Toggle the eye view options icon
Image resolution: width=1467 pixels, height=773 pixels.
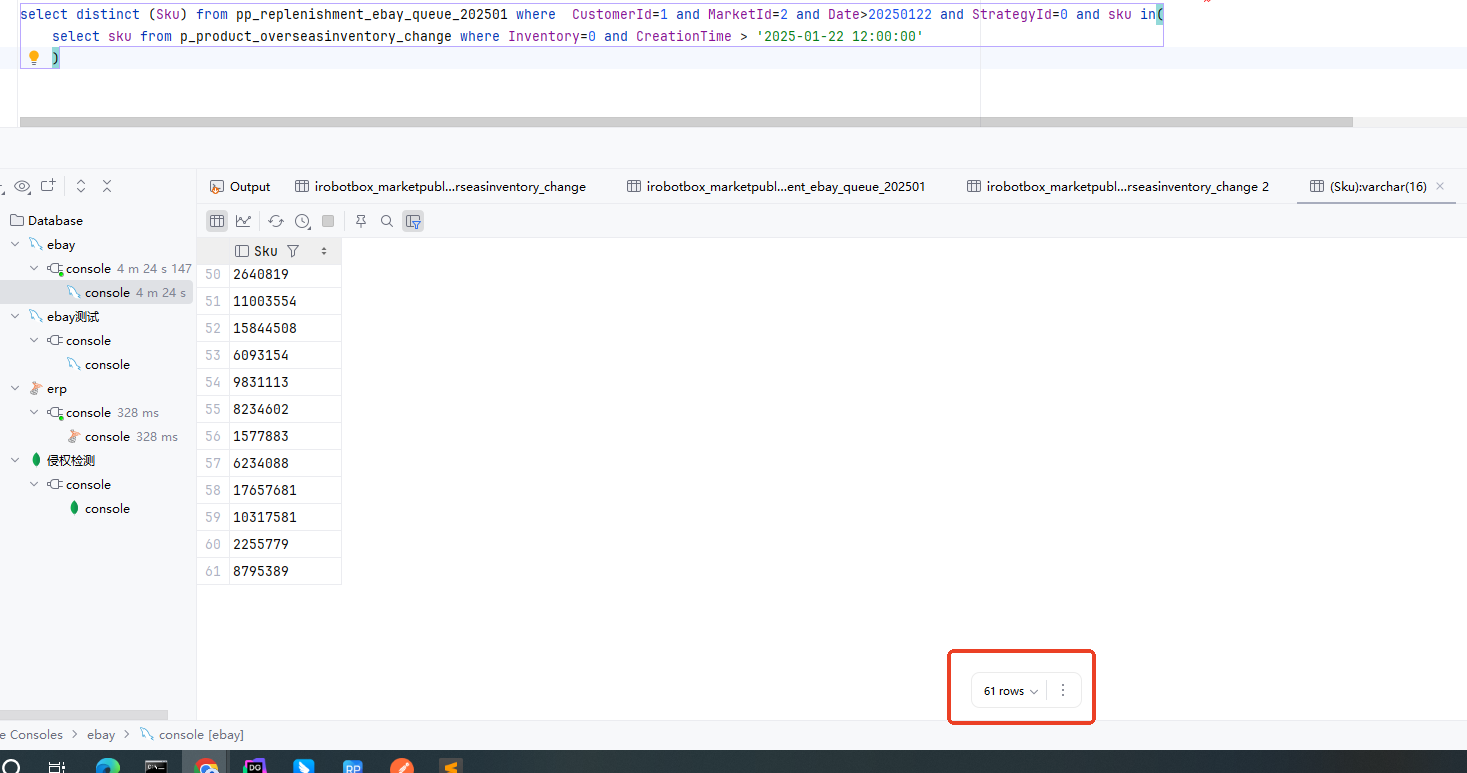22,186
